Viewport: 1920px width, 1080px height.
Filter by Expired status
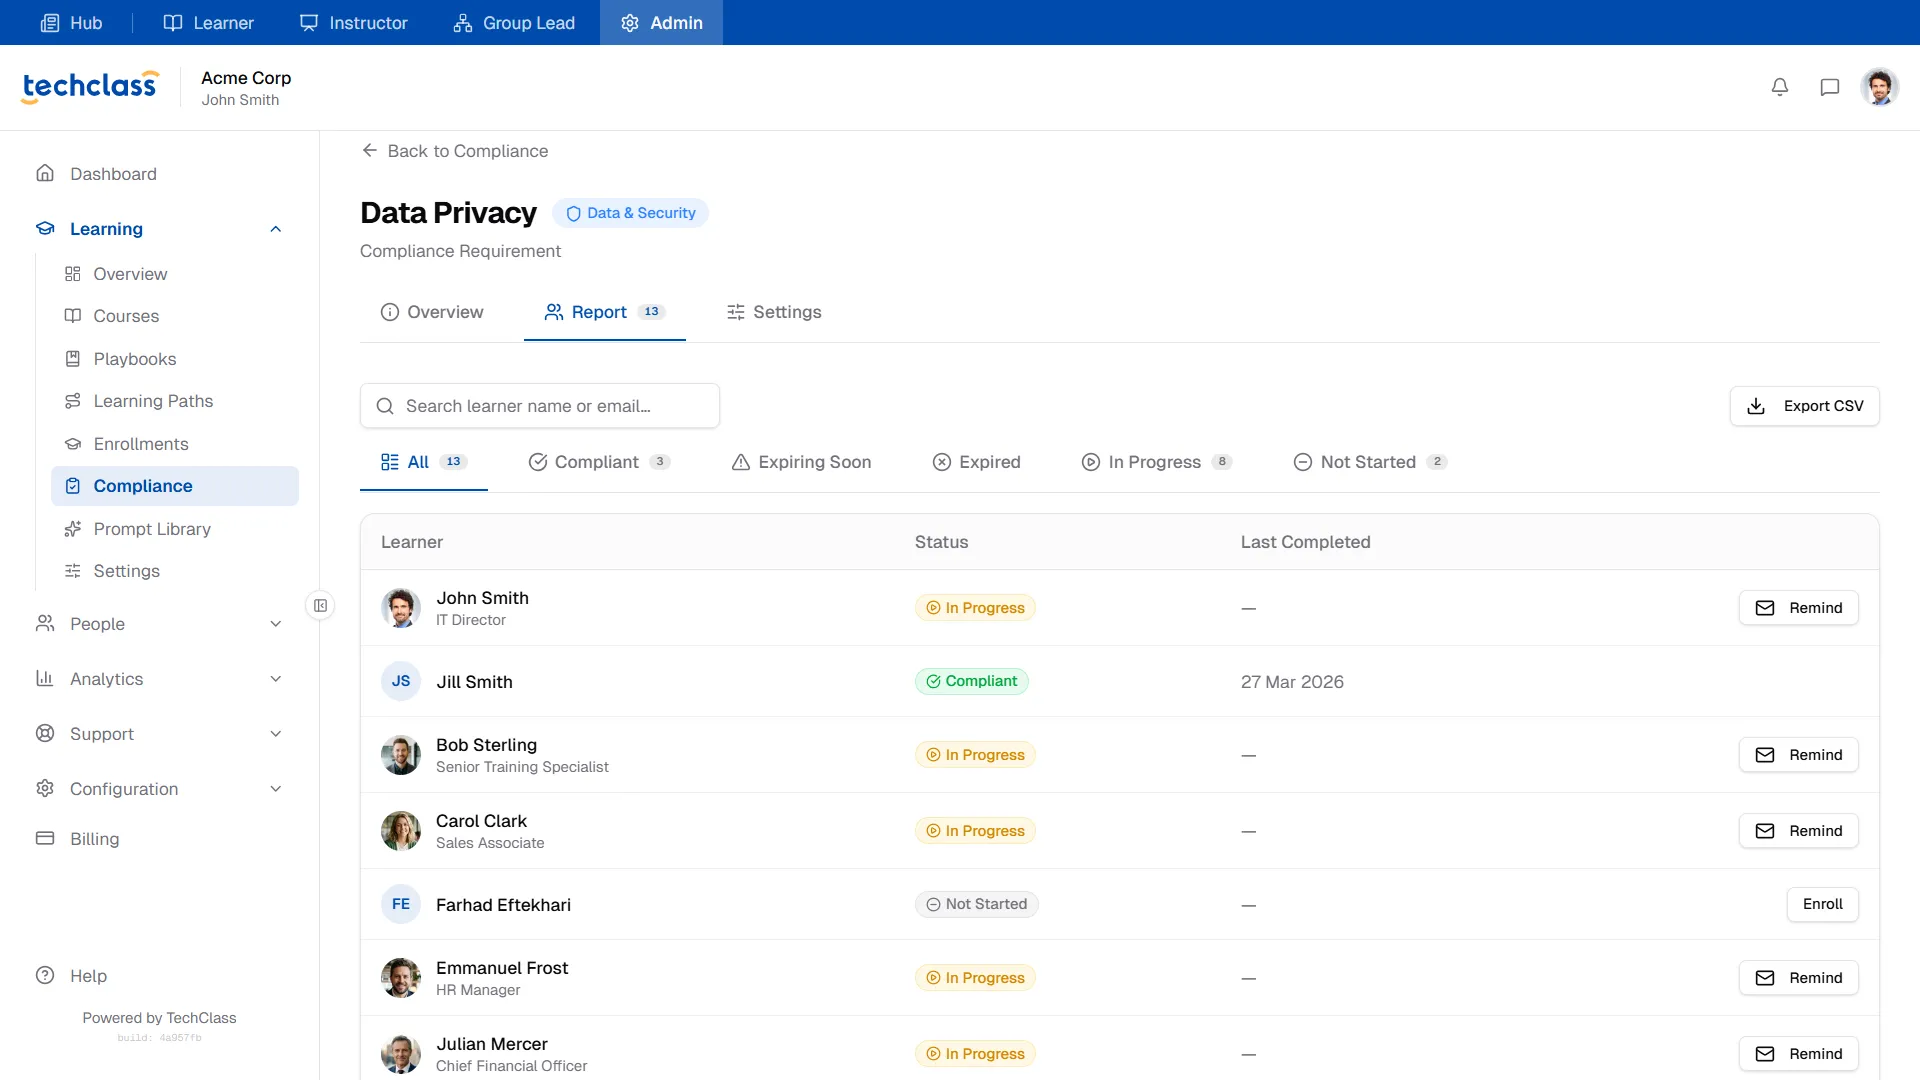(x=976, y=462)
